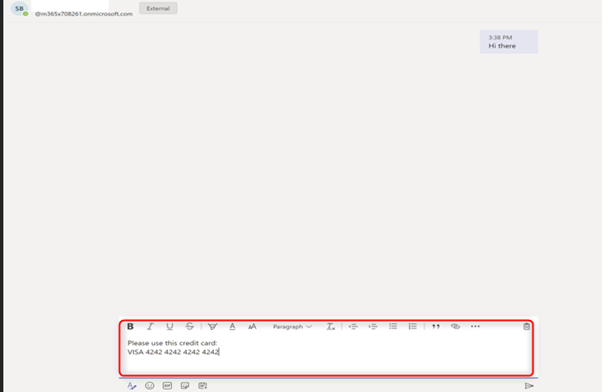Toggle italic formatting in compose toolbar

[x=150, y=326]
